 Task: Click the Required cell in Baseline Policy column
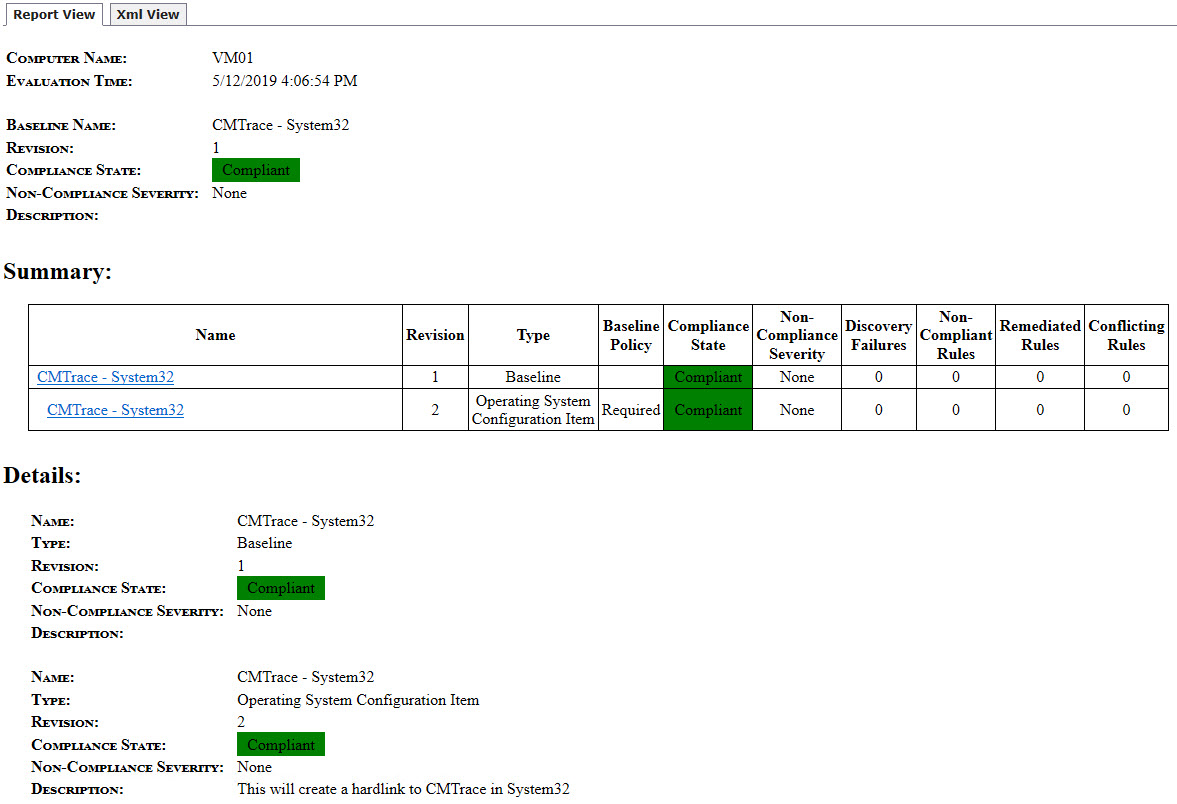[631, 410]
